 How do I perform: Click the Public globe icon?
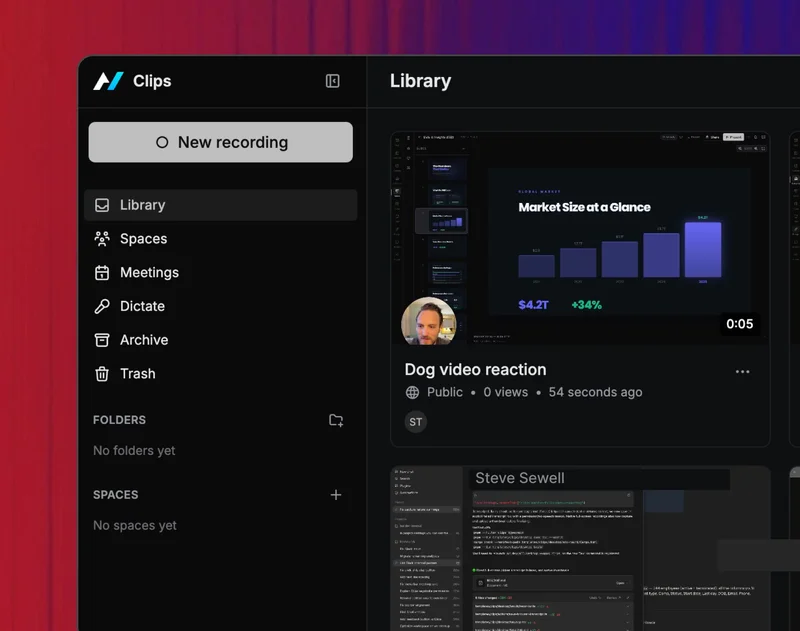pos(412,392)
